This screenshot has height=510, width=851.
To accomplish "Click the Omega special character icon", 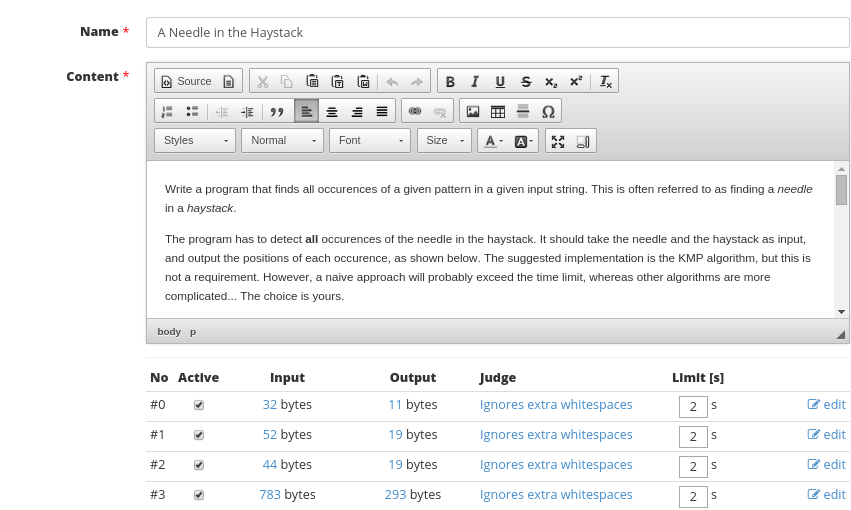I will click(548, 112).
